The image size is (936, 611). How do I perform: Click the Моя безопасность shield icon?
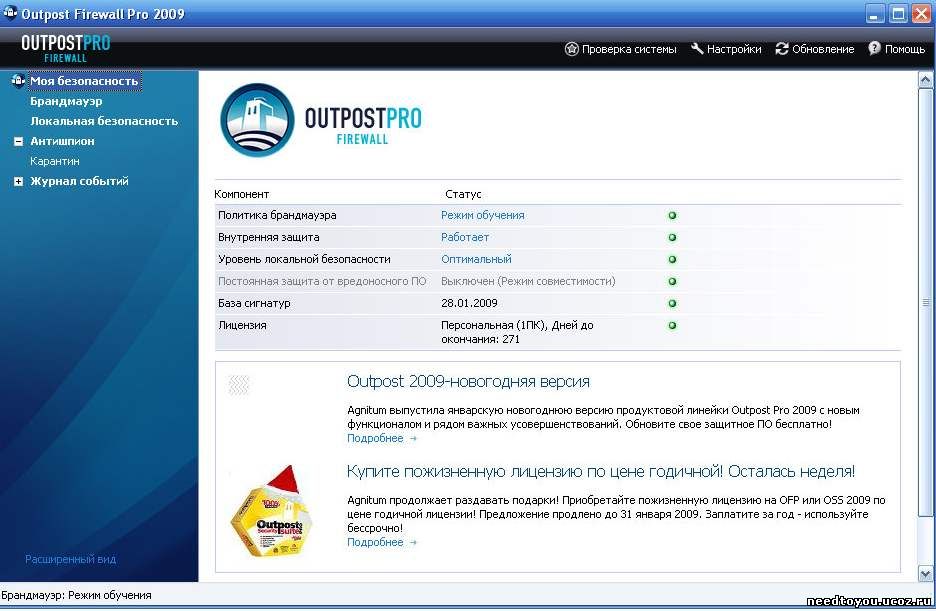18,80
